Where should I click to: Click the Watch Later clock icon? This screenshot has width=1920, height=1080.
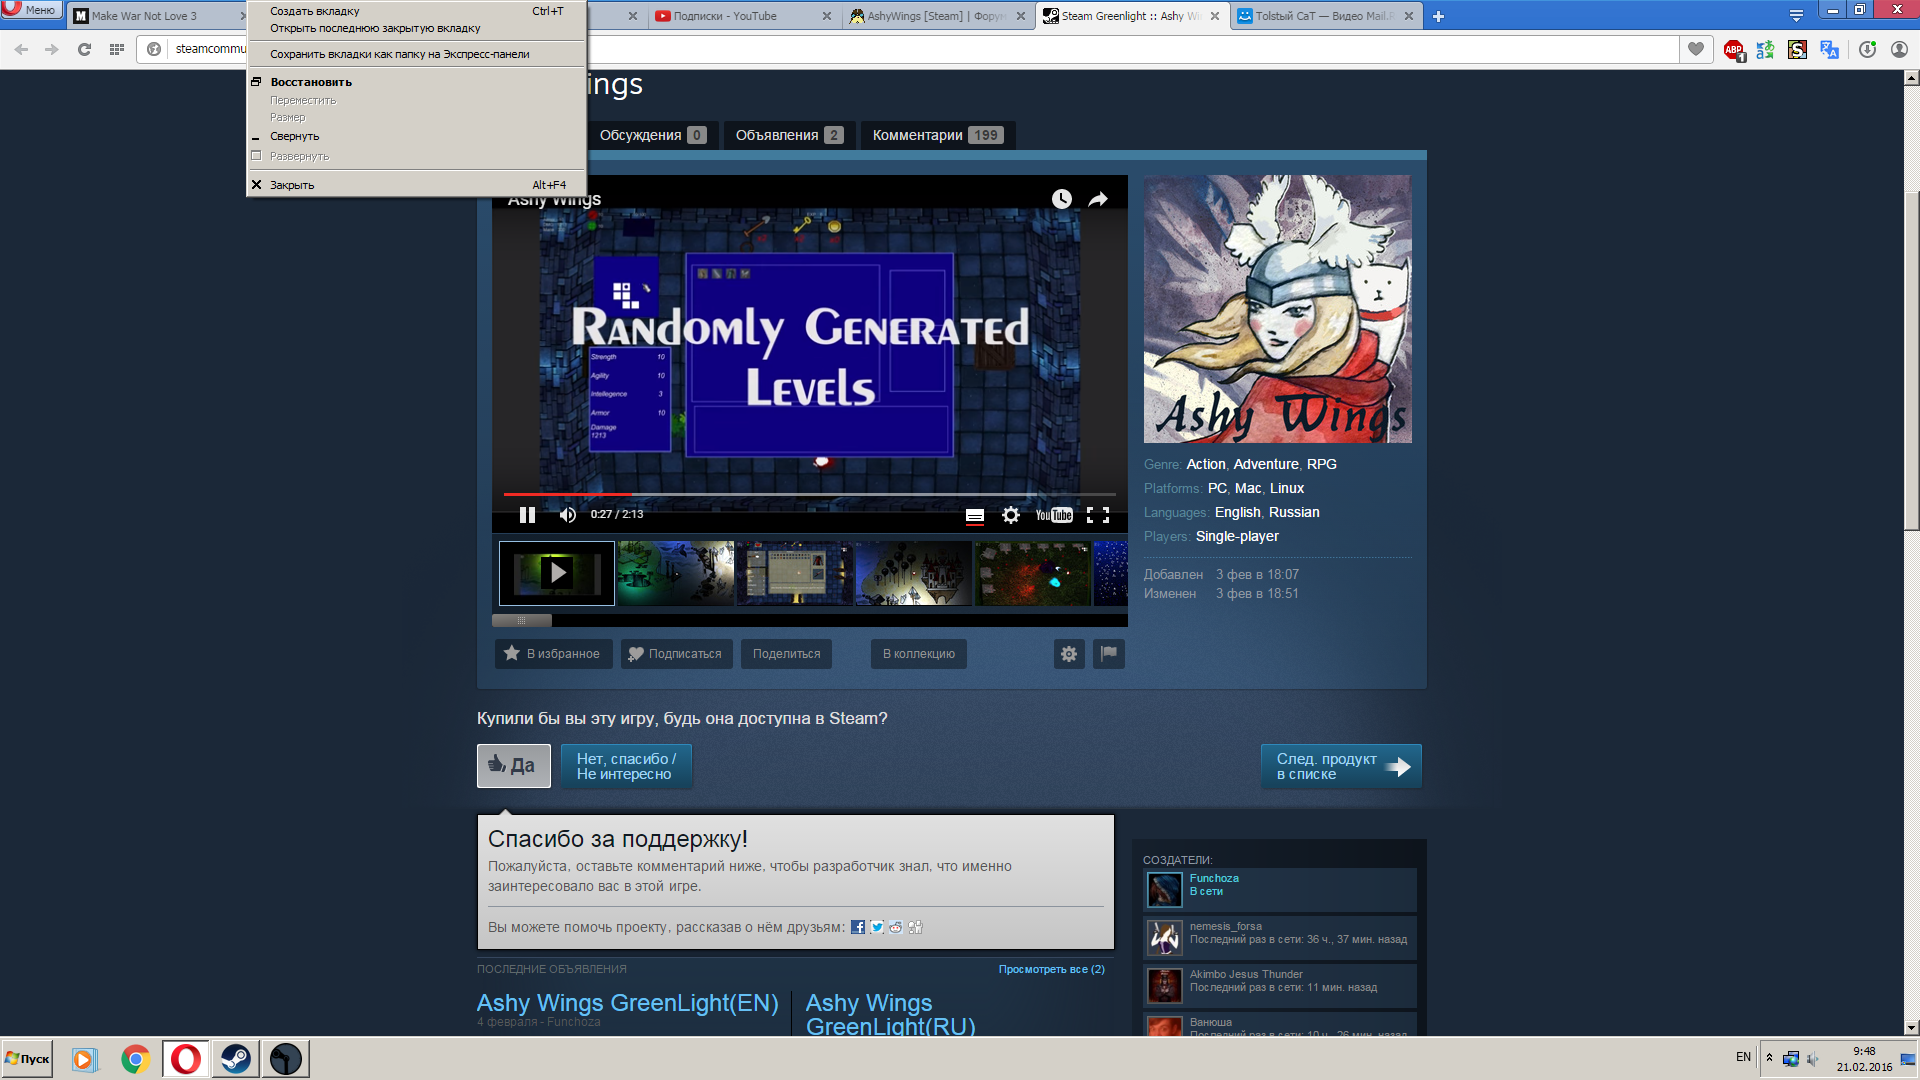click(x=1062, y=199)
